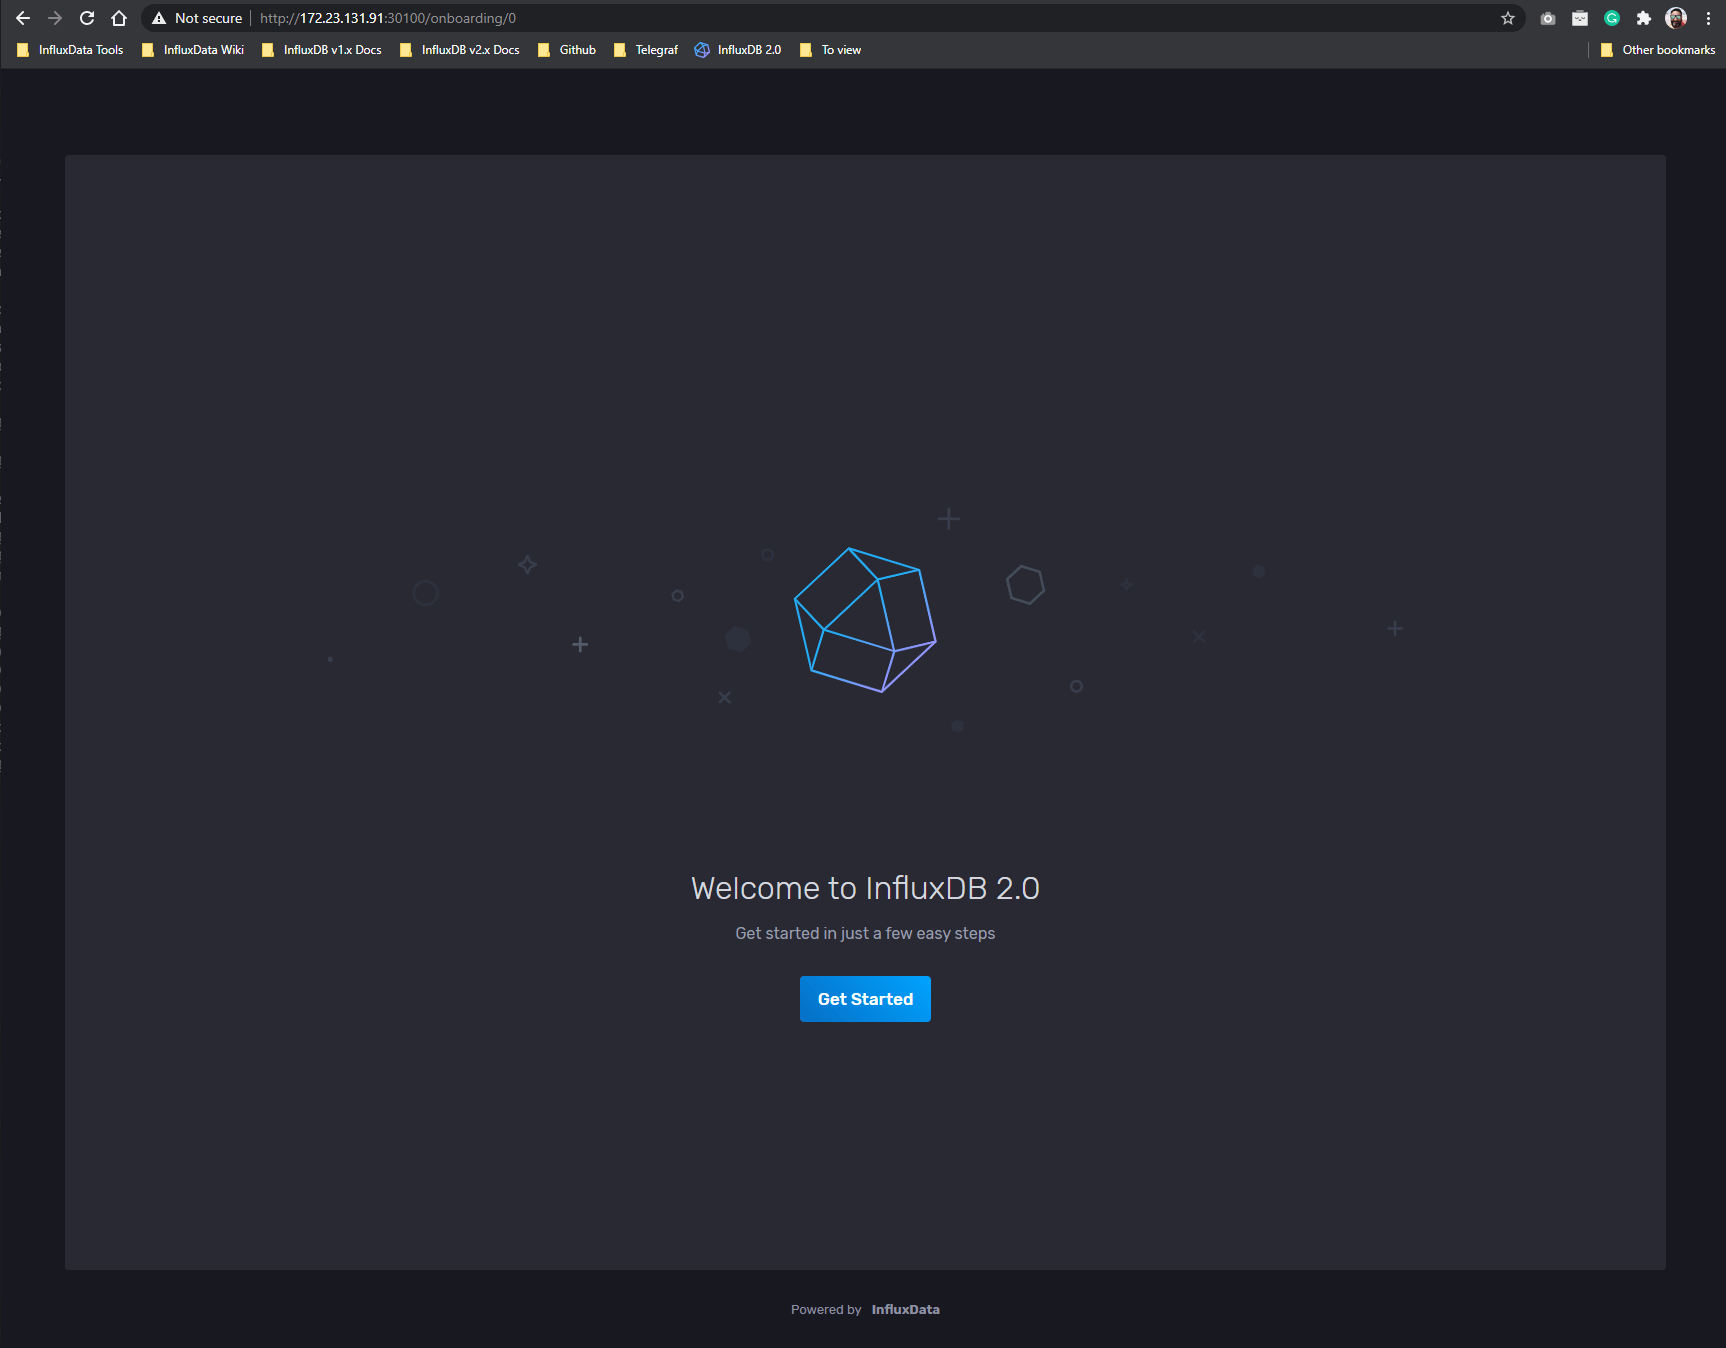
Task: Open the Other bookmarks folder
Action: [1658, 50]
